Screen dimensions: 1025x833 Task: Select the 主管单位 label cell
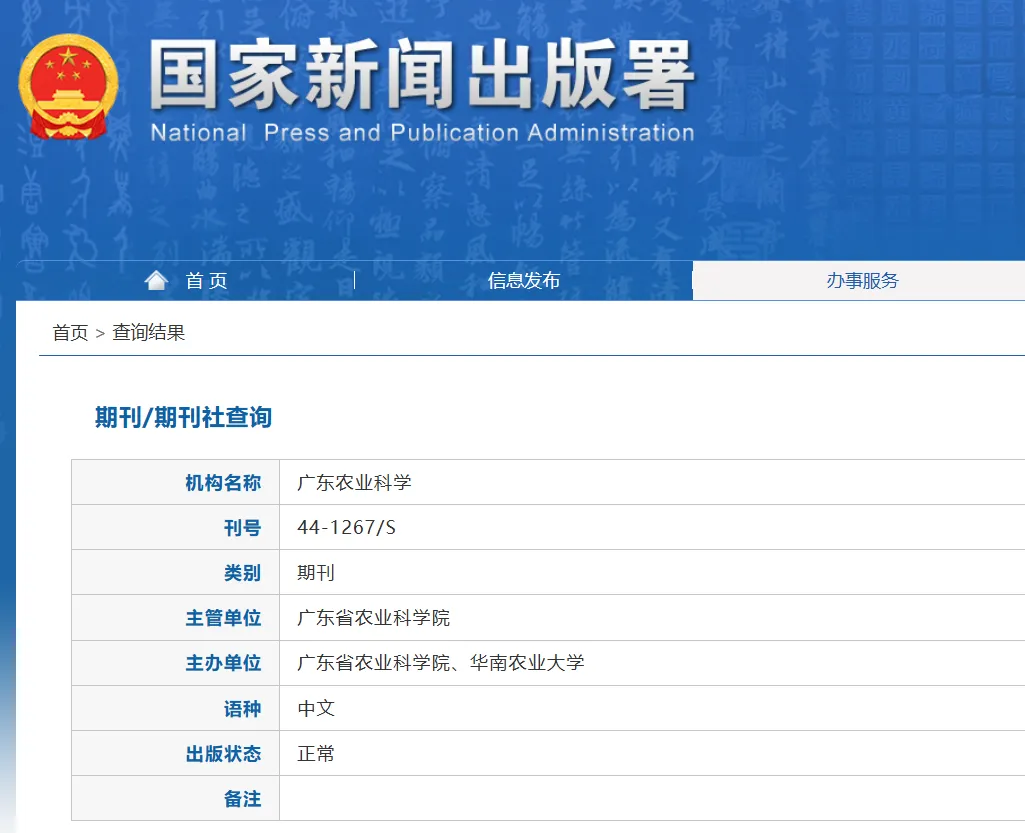[176, 618]
